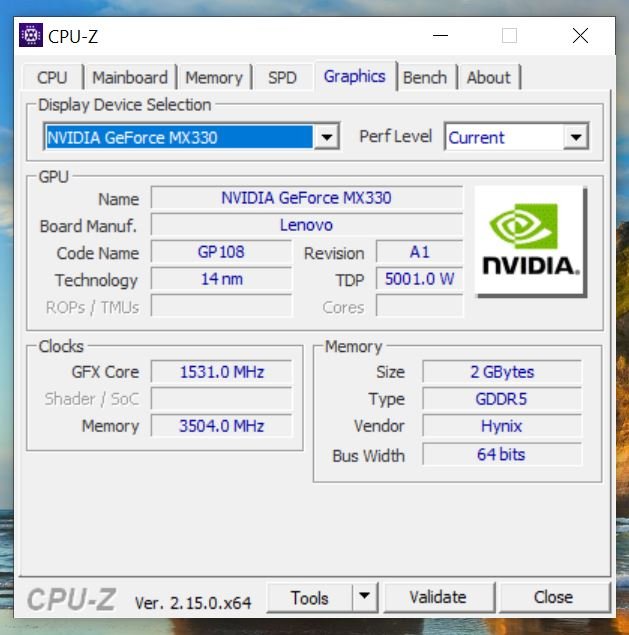This screenshot has height=635, width=629.
Task: Switch to the CPU tab
Action: pos(52,77)
